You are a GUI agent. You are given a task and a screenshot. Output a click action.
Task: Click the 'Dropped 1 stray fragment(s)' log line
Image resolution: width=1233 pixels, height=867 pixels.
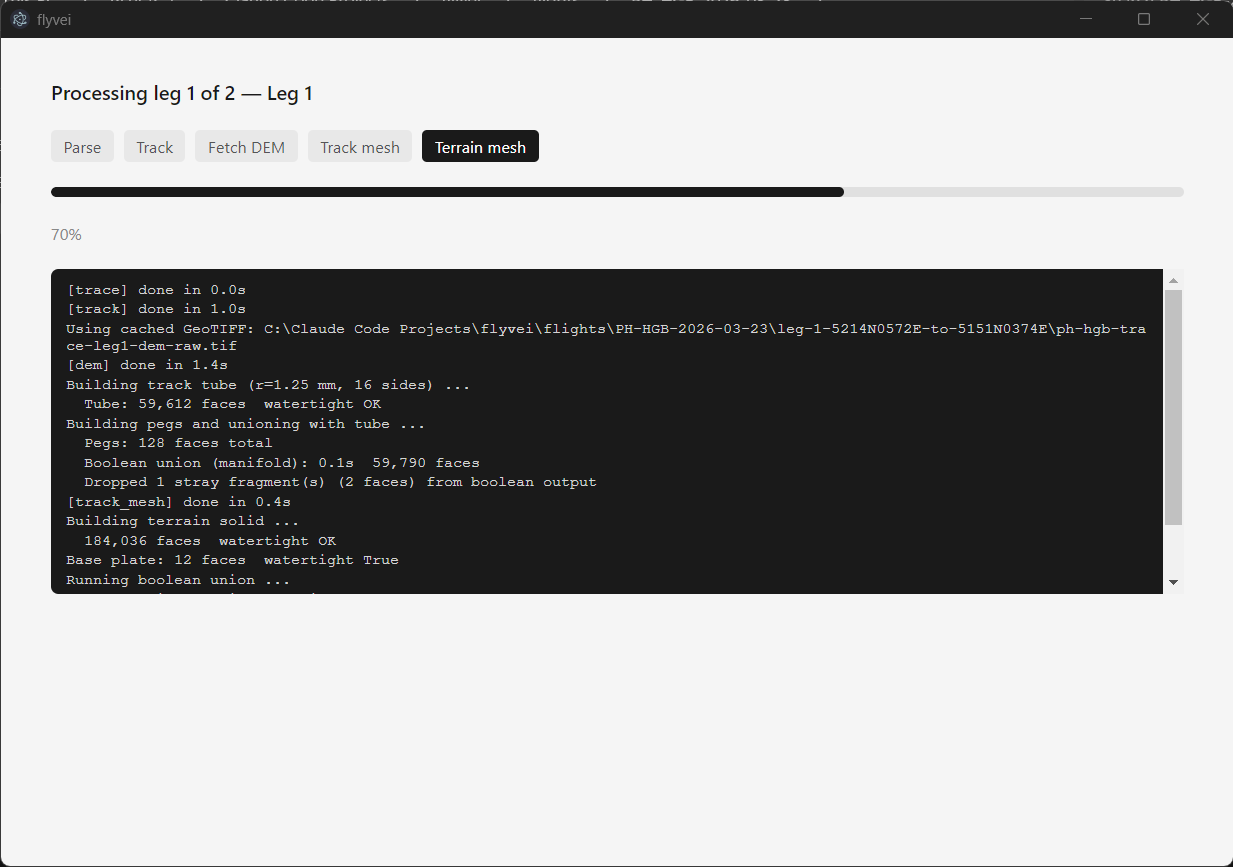coord(340,482)
